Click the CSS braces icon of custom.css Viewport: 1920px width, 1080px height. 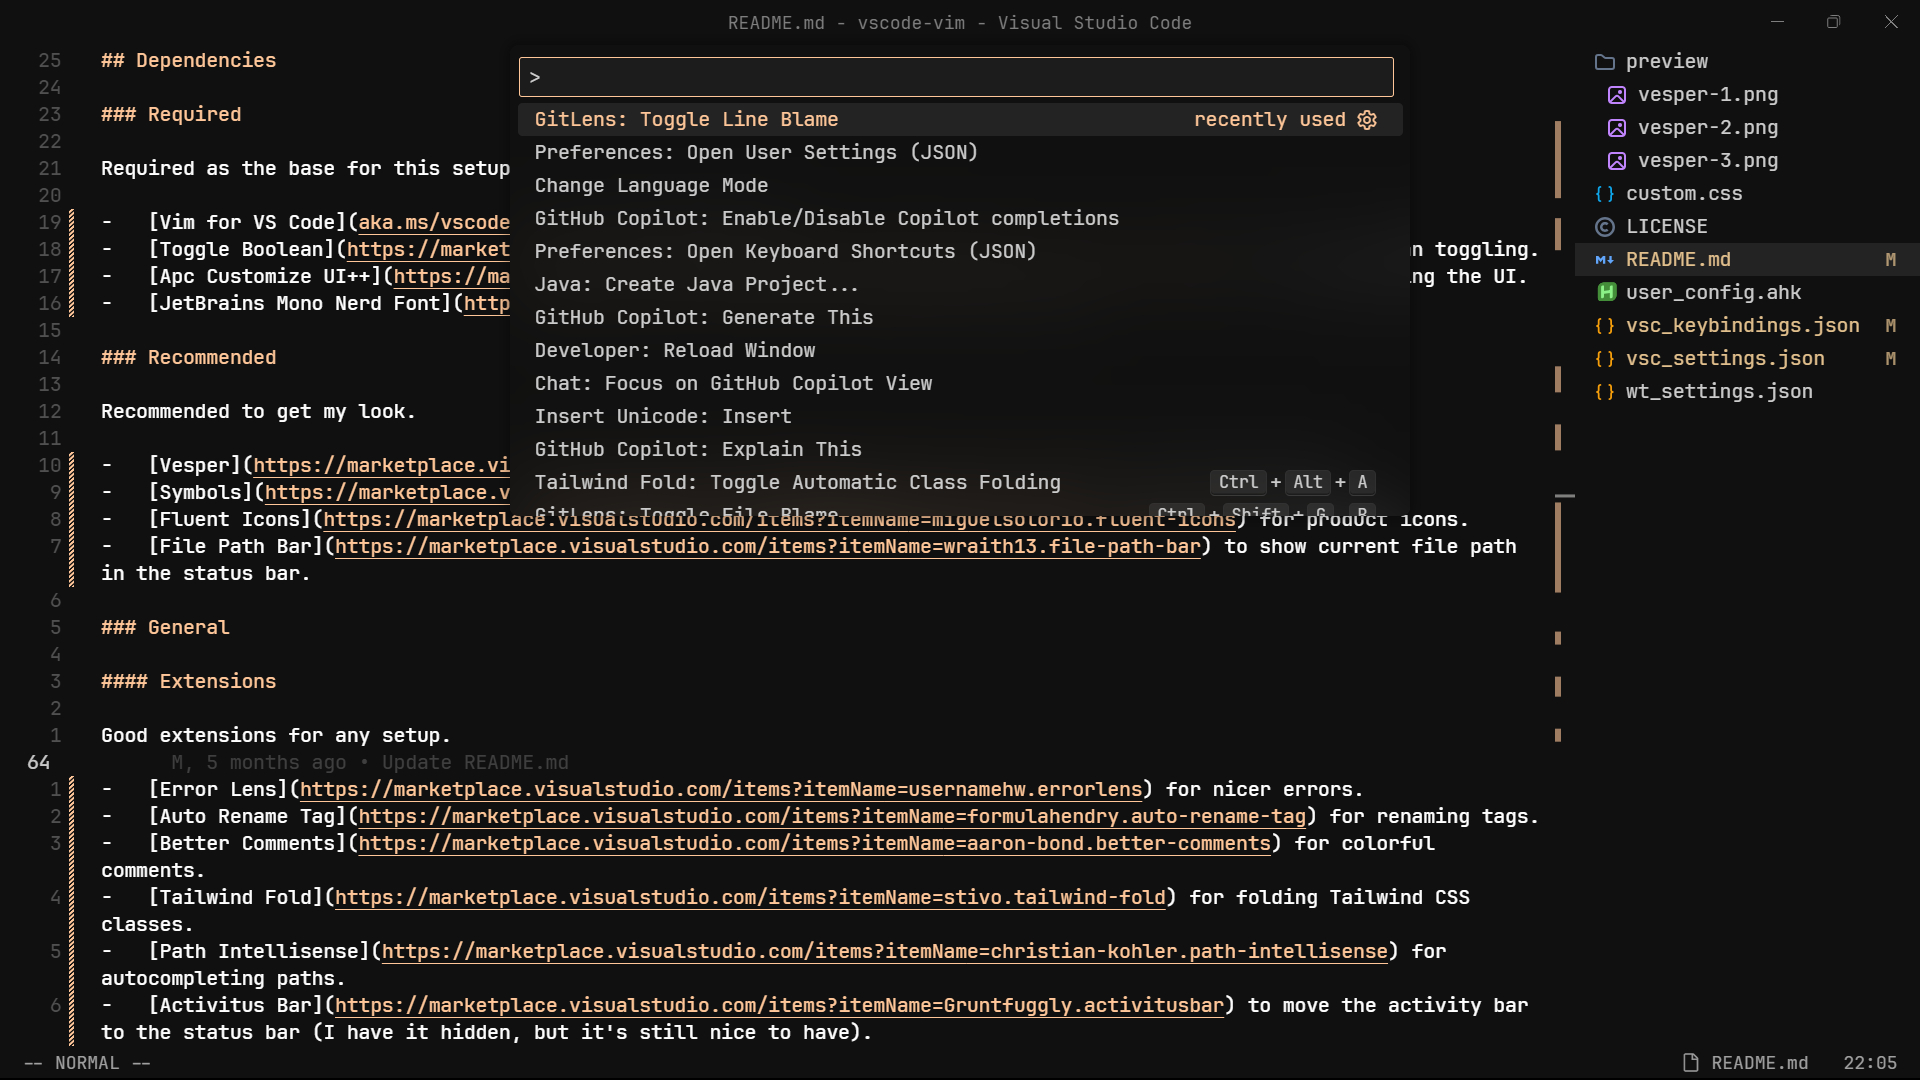pos(1605,194)
